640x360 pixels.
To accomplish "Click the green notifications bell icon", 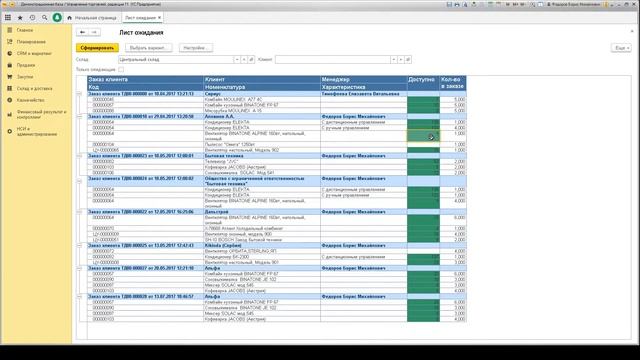I will pos(57,18).
